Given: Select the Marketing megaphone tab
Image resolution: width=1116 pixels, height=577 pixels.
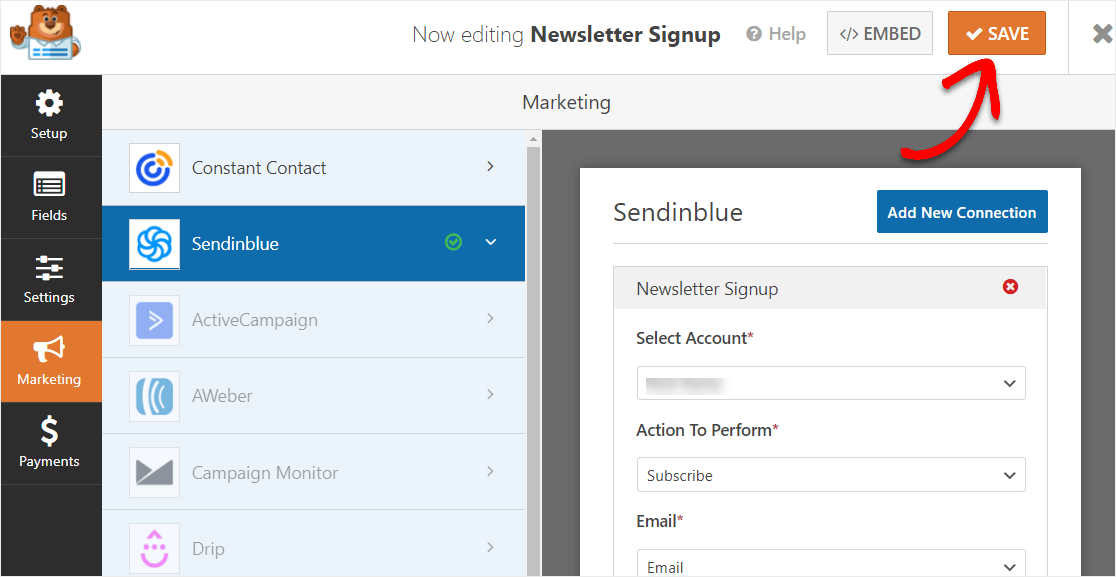Looking at the screenshot, I should [49, 361].
